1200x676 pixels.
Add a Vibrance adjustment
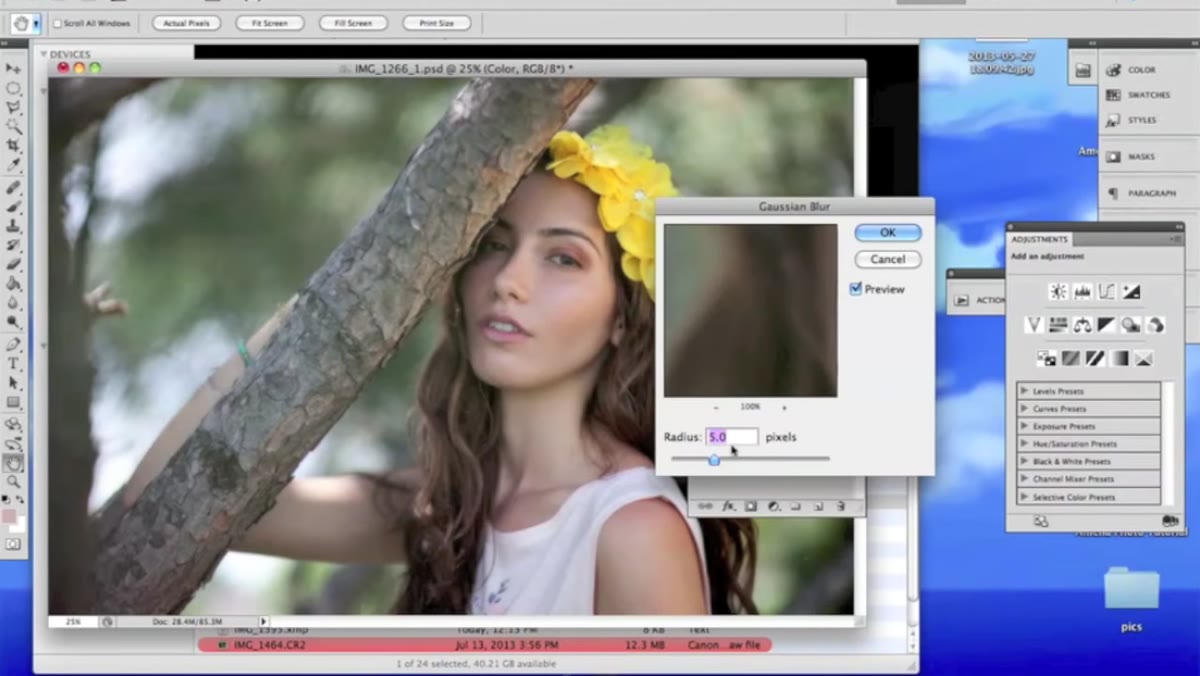click(1034, 325)
